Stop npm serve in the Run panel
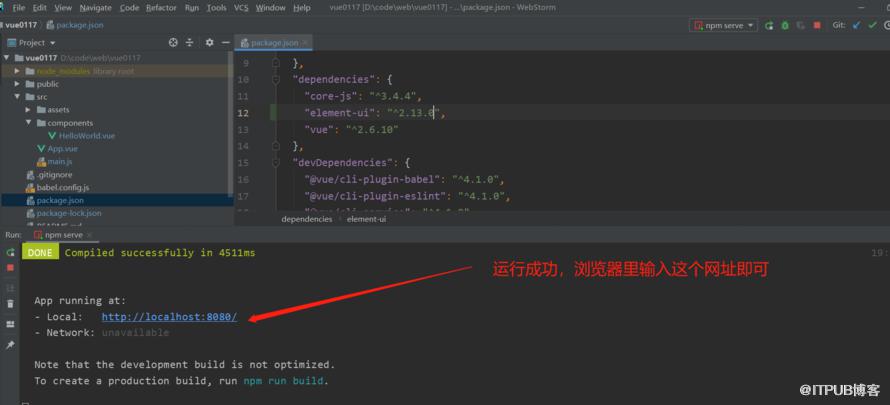Viewport: 890px width, 405px height. coord(10,267)
